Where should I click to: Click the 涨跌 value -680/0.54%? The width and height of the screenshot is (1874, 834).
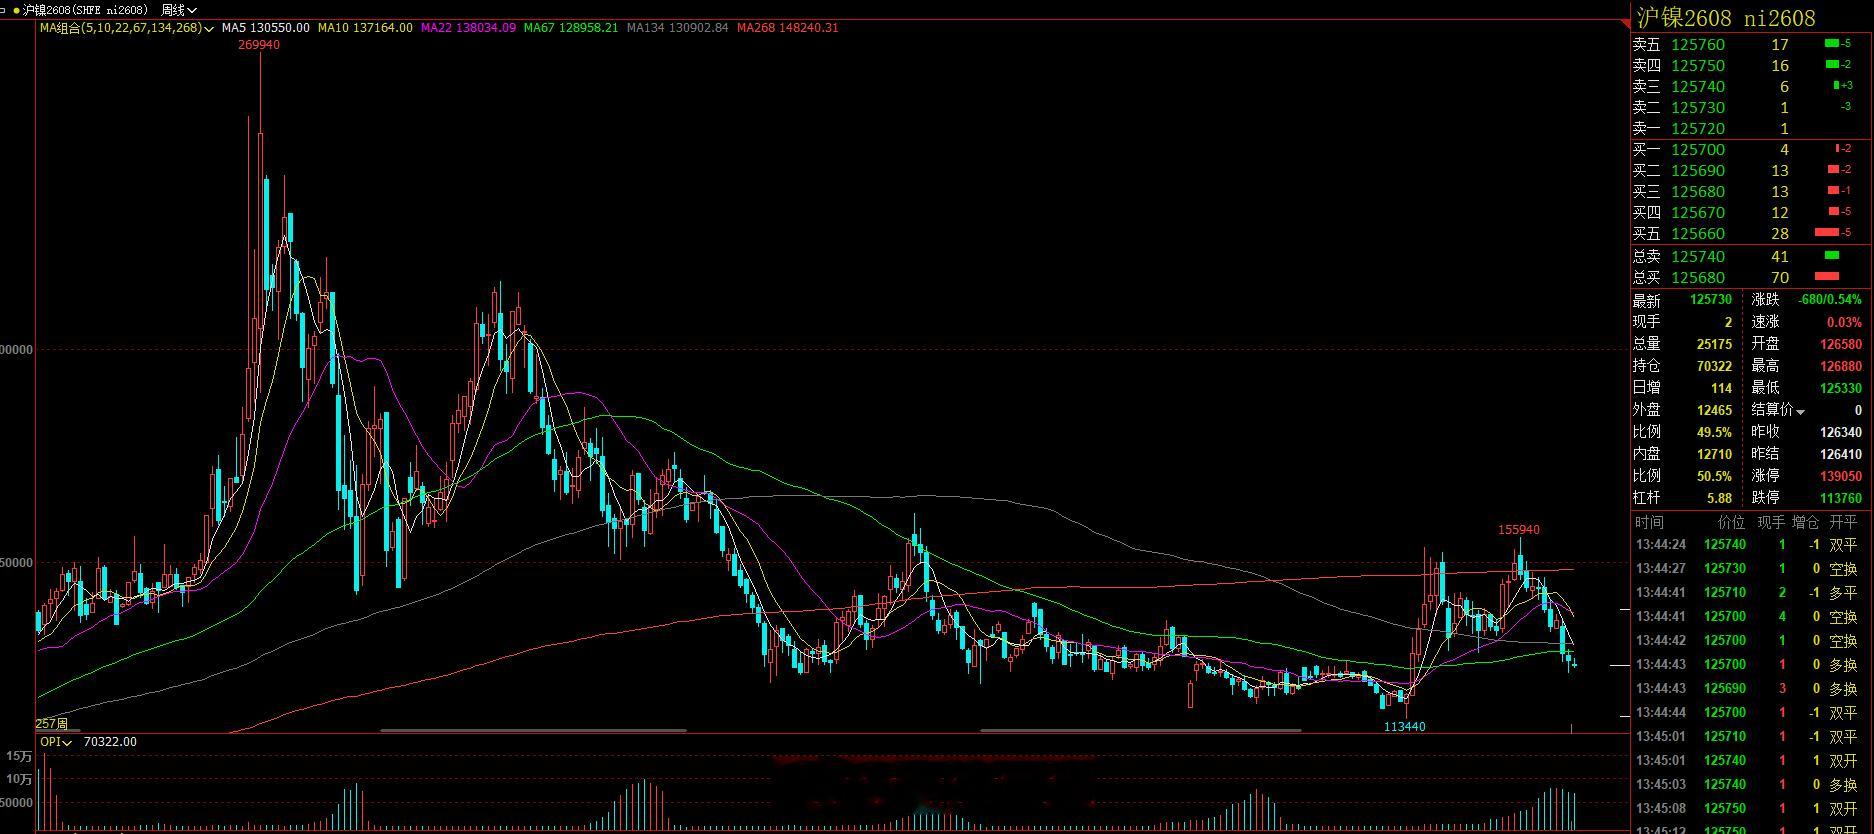[1830, 300]
